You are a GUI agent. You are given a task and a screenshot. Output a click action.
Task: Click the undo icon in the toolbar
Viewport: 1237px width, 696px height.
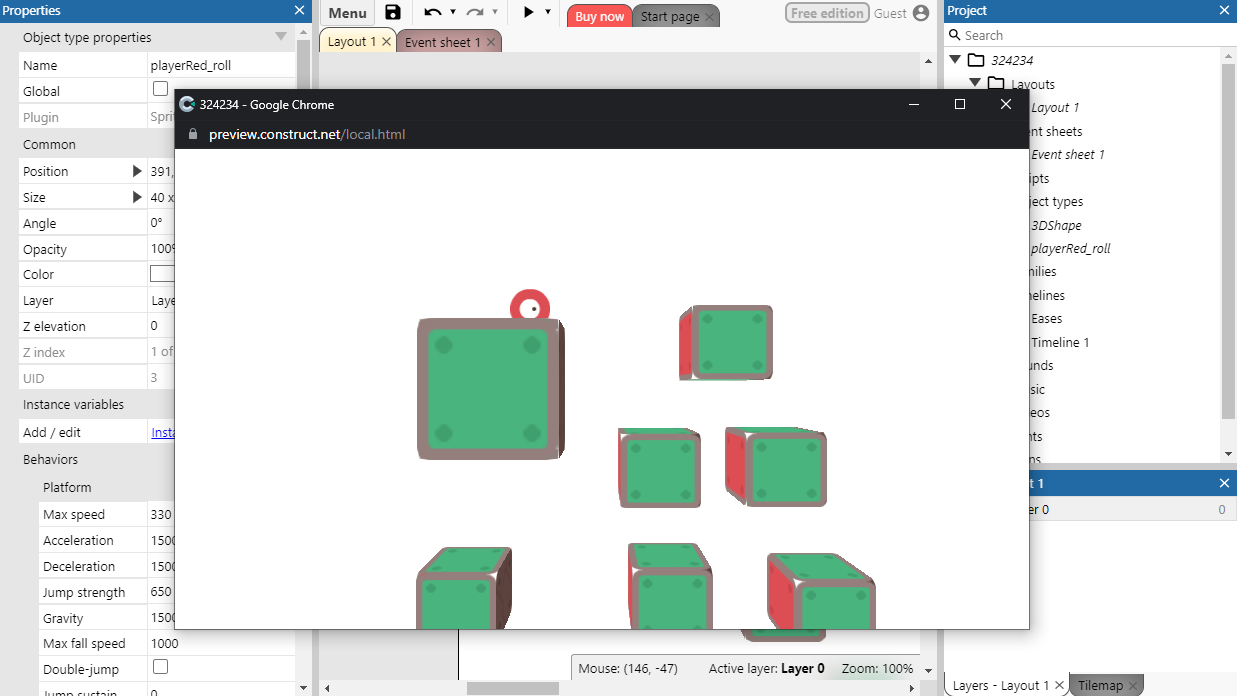pos(432,13)
